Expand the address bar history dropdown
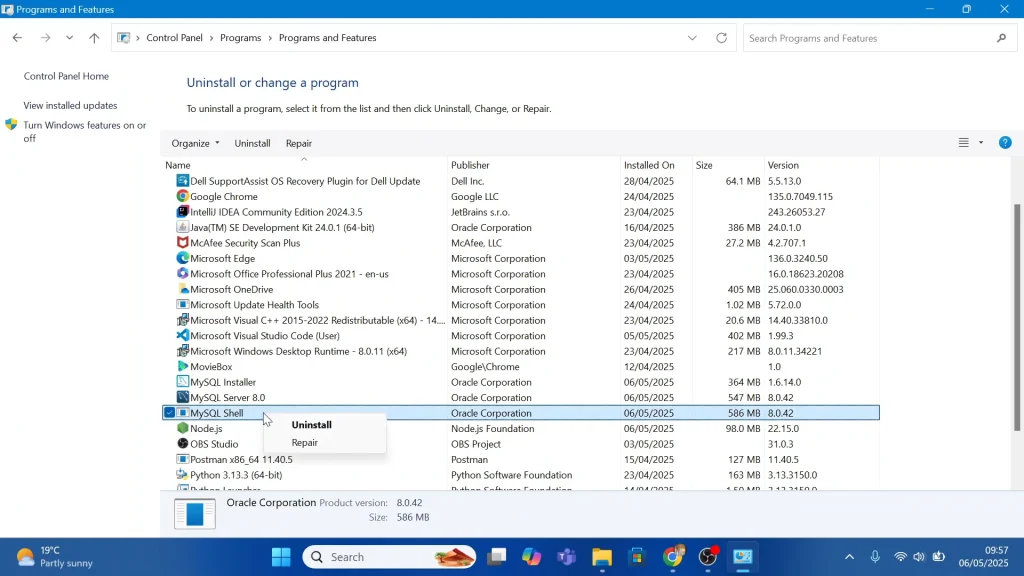1024x576 pixels. [x=692, y=38]
